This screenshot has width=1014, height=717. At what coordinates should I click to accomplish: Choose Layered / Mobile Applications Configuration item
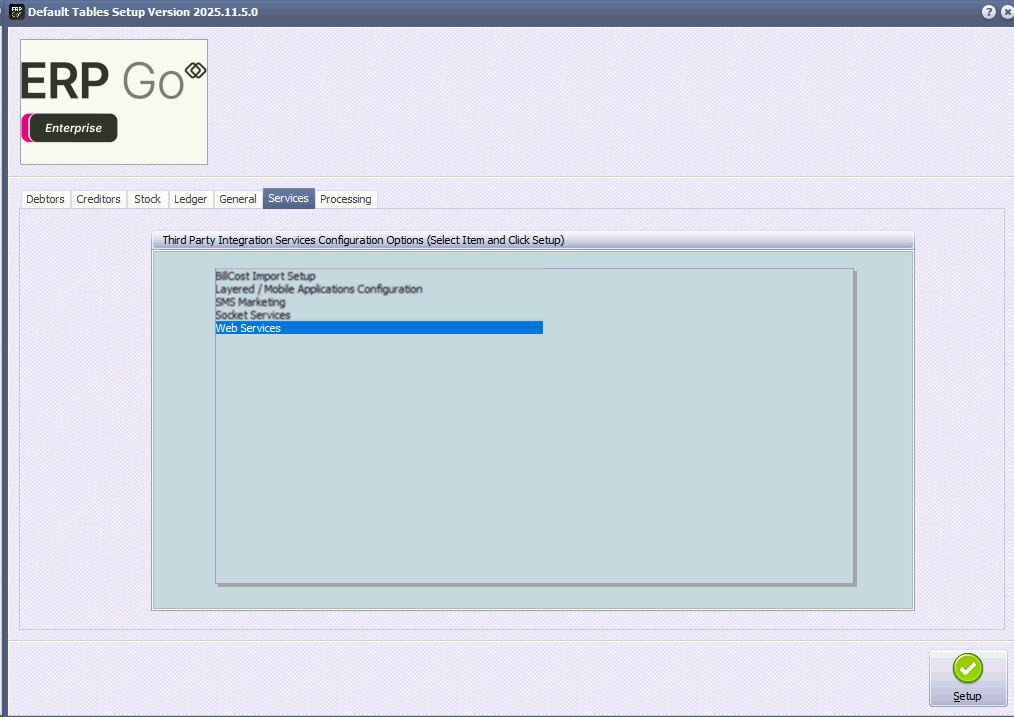[318, 289]
